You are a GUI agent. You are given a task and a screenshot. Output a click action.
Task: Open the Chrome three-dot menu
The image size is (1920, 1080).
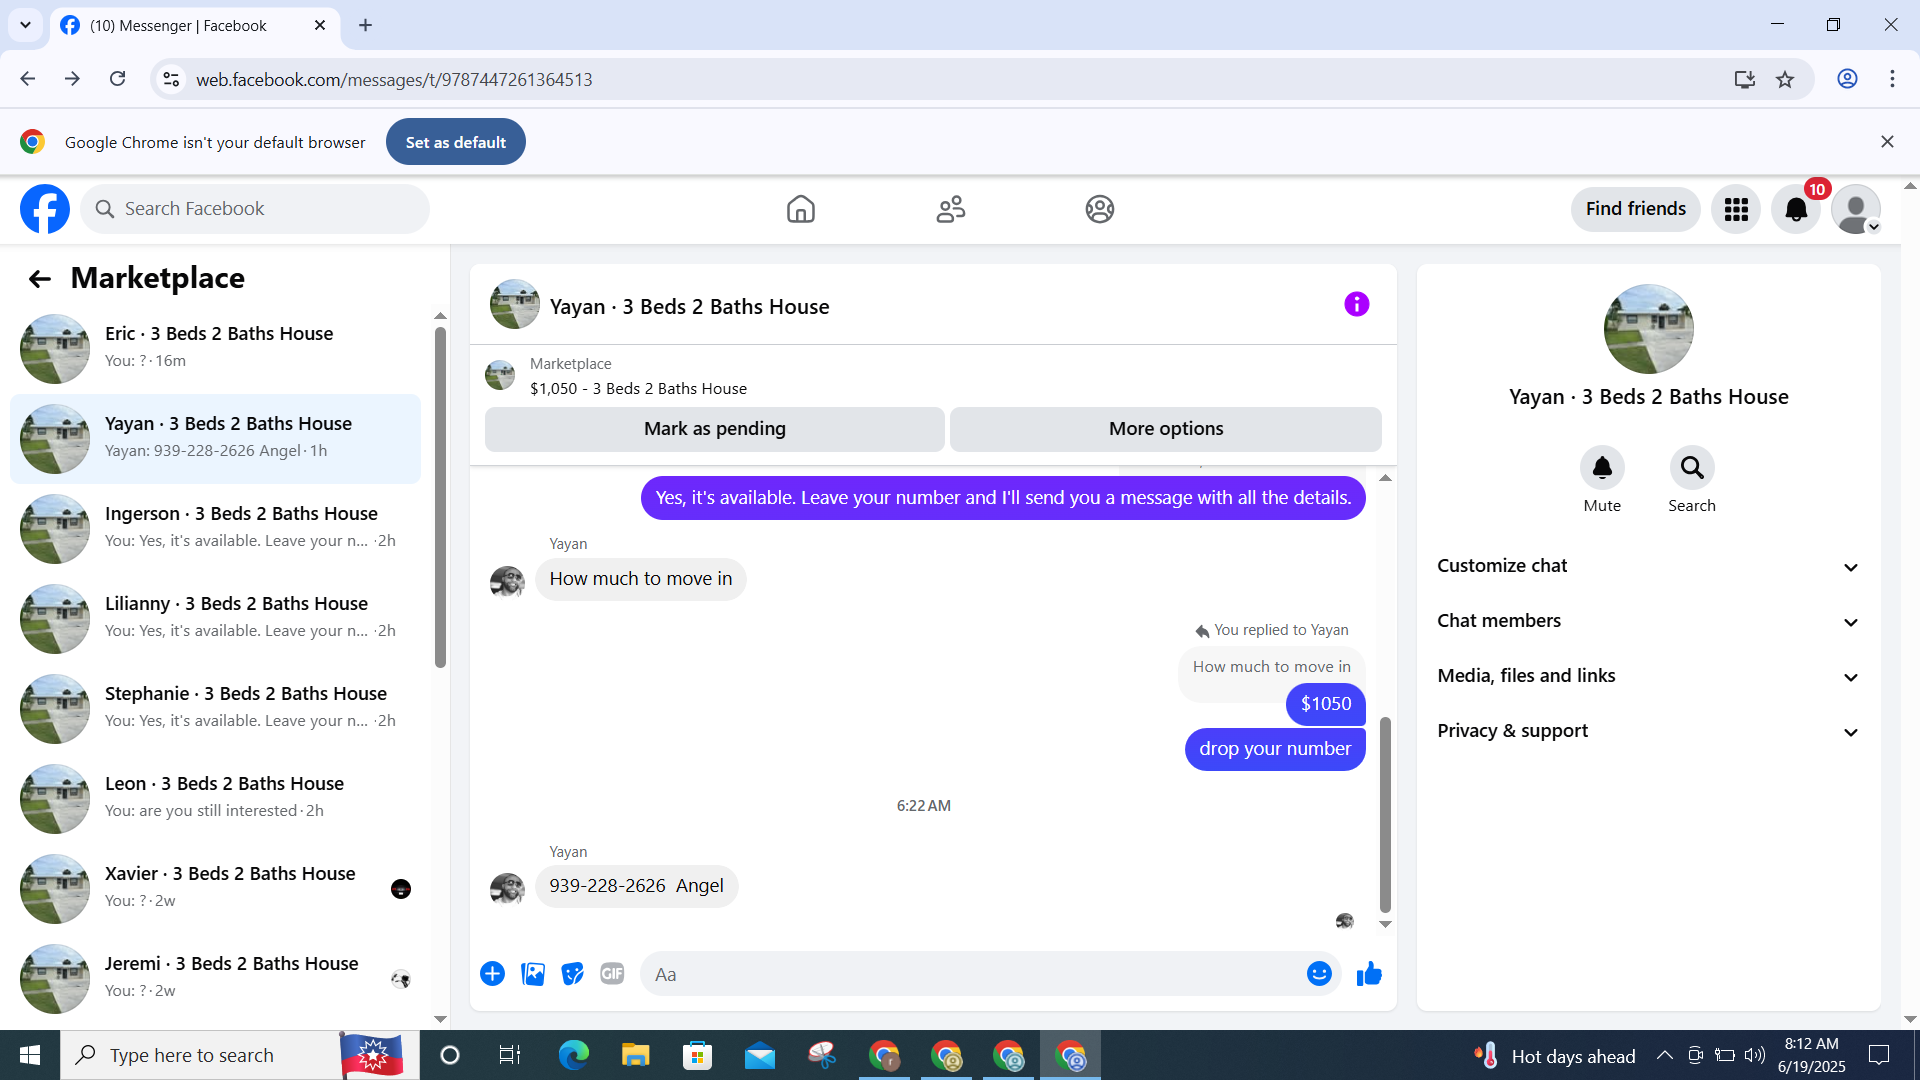(x=1892, y=79)
